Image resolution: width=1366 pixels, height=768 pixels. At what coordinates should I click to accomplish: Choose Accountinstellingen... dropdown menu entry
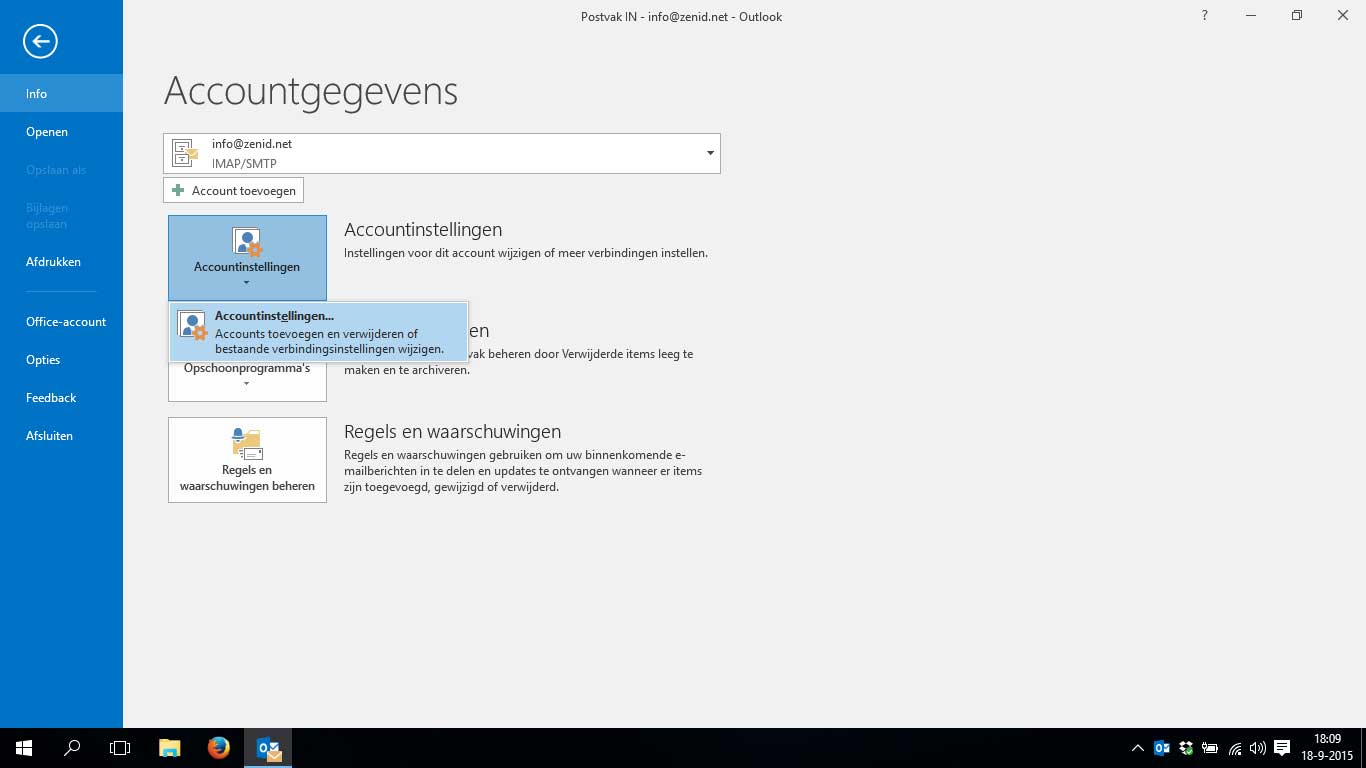coord(318,332)
